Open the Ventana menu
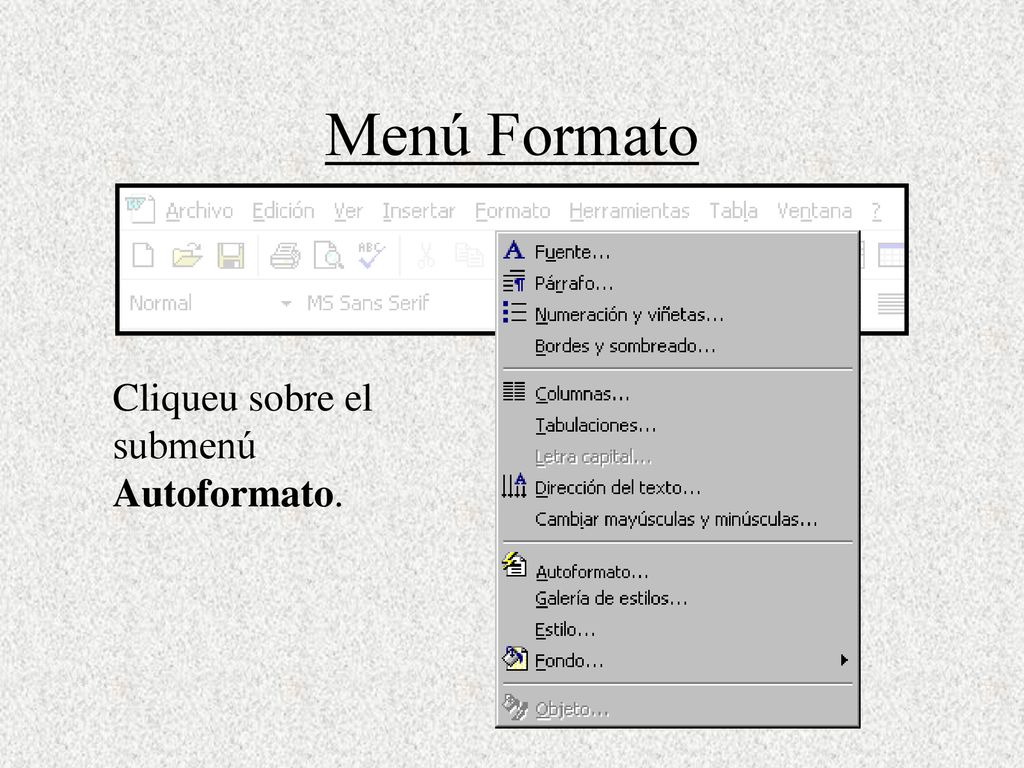Image resolution: width=1024 pixels, height=768 pixels. (814, 211)
